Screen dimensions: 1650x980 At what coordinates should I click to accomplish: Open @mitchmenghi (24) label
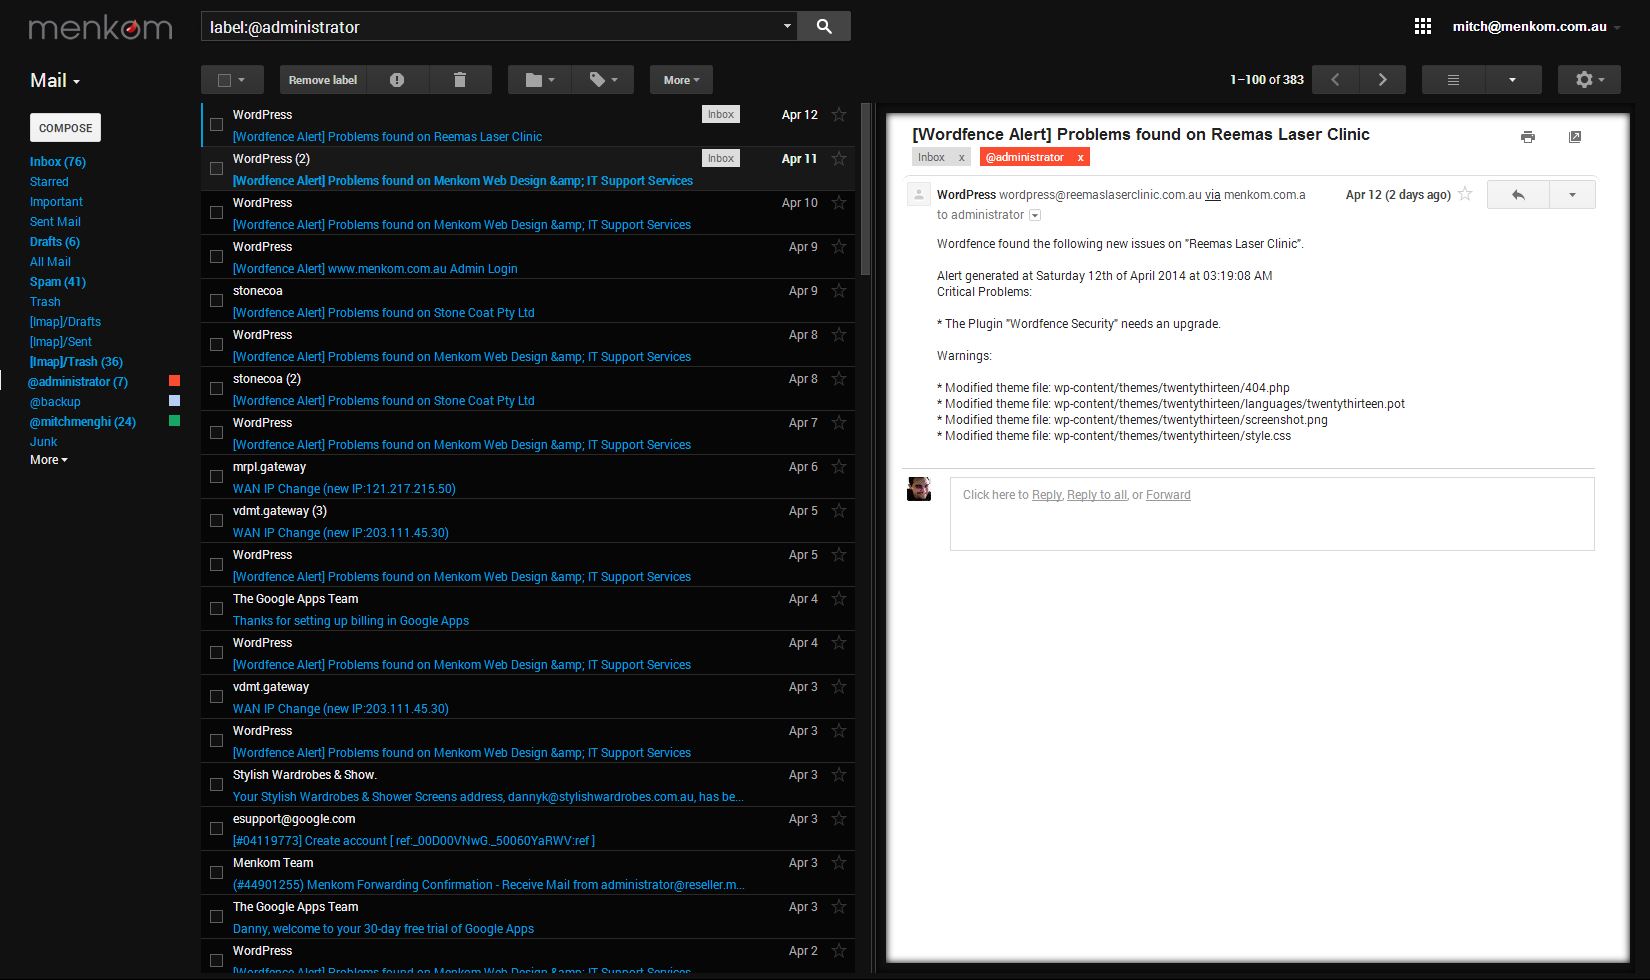pos(83,421)
